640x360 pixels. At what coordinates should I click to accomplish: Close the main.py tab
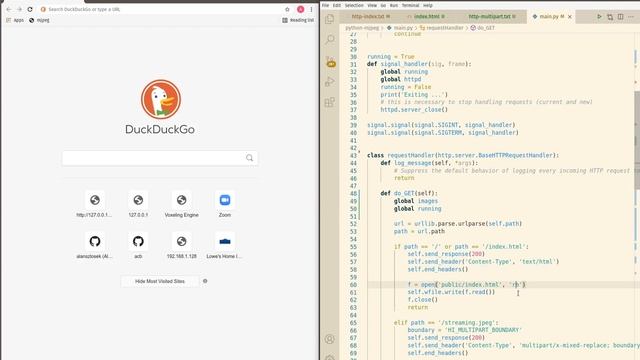(x=570, y=17)
